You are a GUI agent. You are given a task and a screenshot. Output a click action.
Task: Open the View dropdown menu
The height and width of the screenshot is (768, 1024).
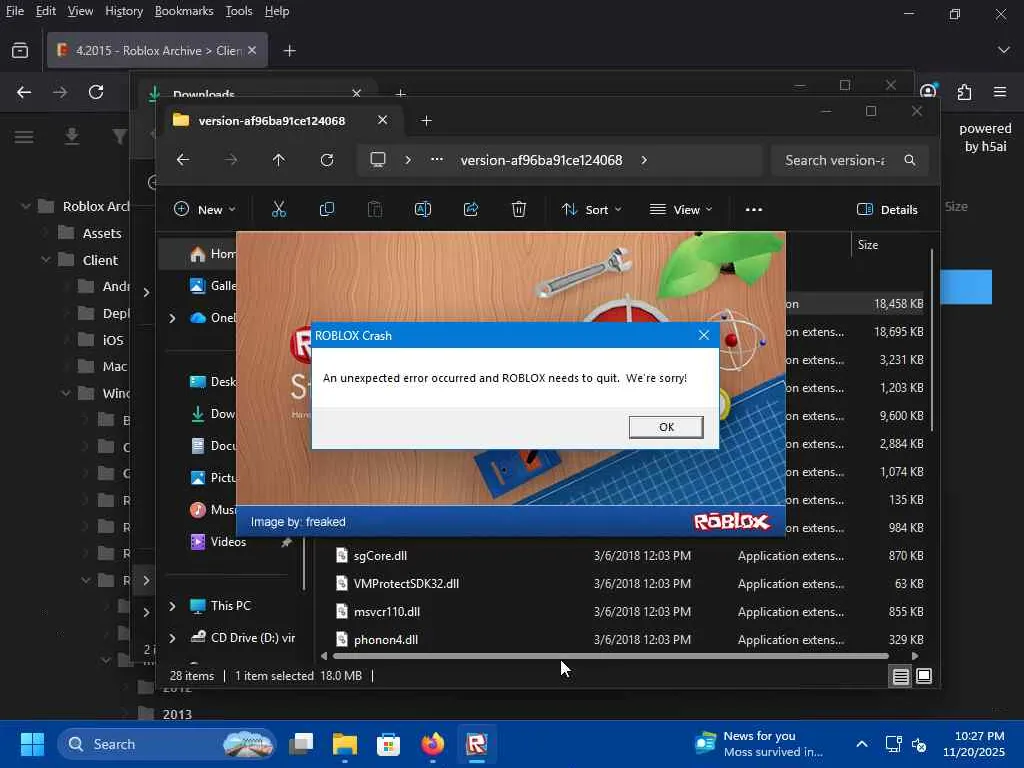(681, 209)
